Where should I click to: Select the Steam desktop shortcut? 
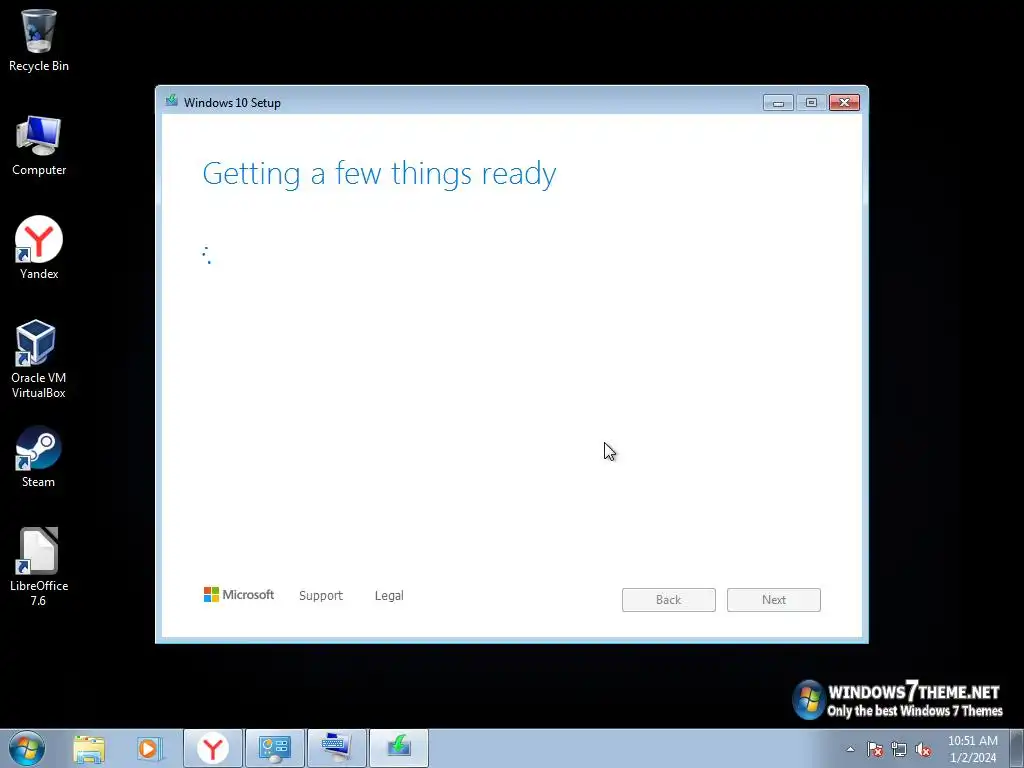pyautogui.click(x=39, y=457)
